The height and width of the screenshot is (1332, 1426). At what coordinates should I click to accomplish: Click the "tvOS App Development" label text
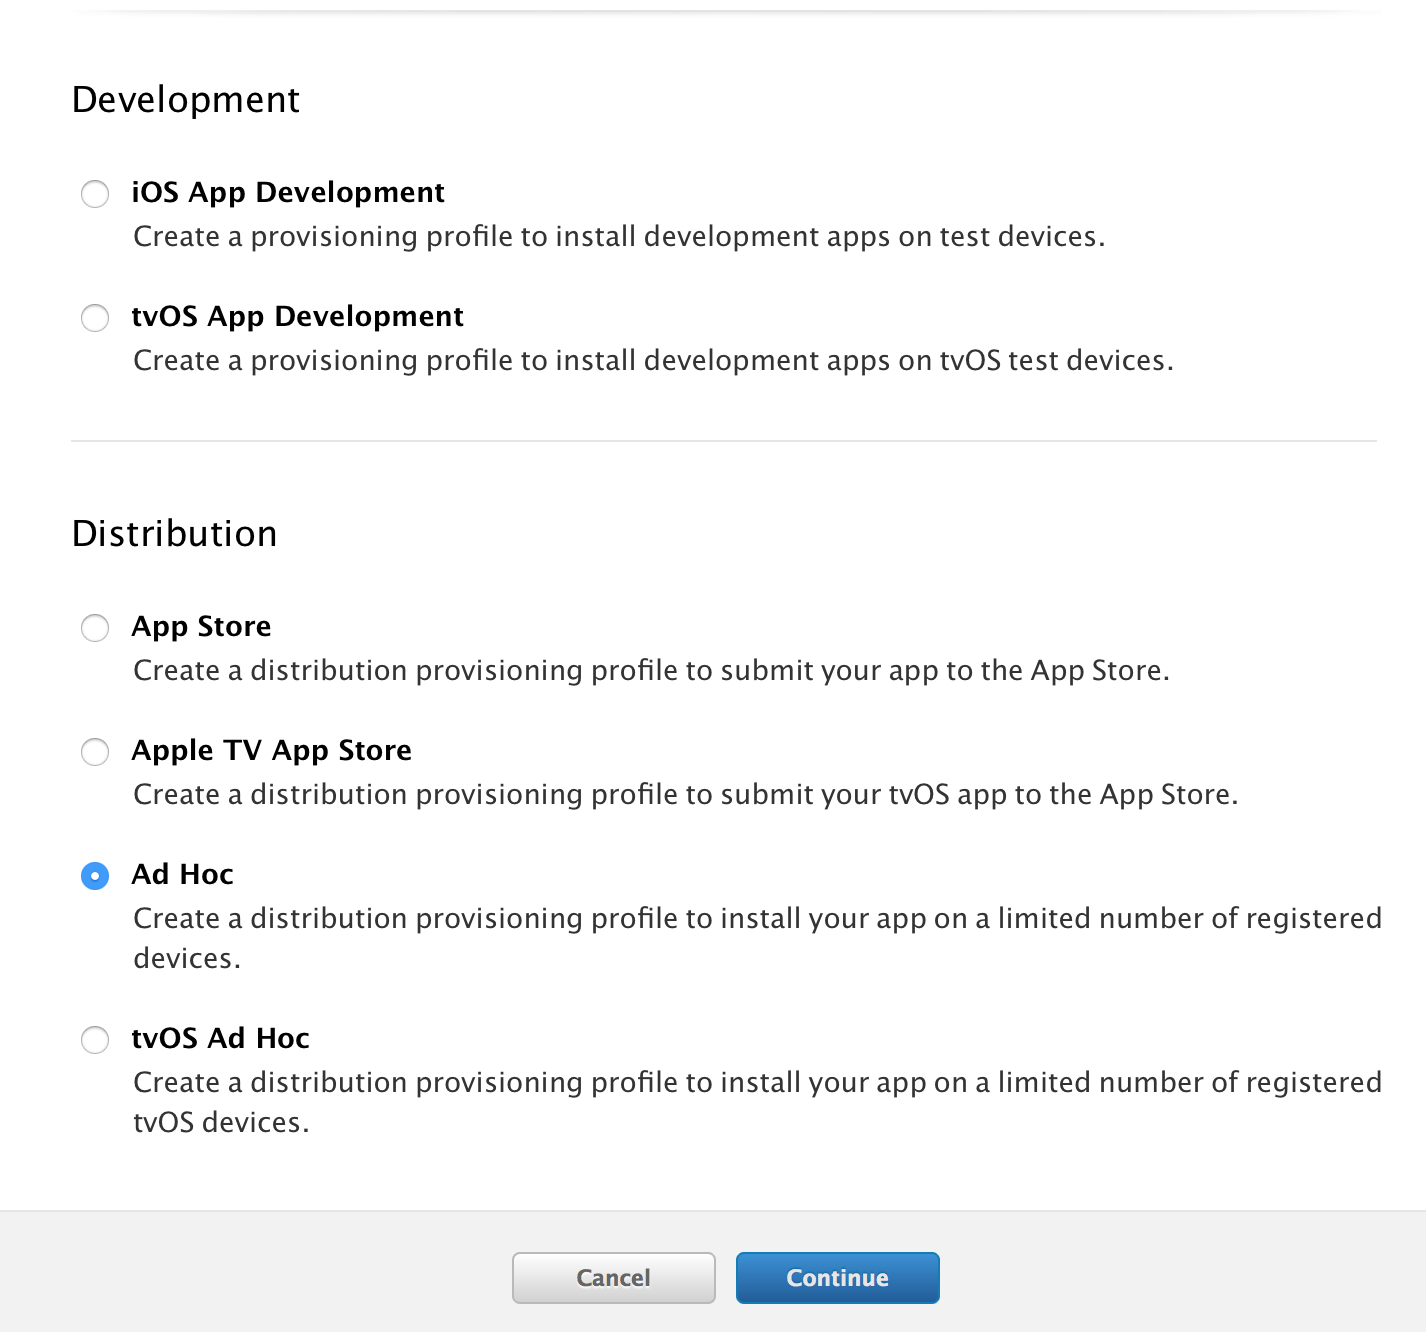click(297, 316)
